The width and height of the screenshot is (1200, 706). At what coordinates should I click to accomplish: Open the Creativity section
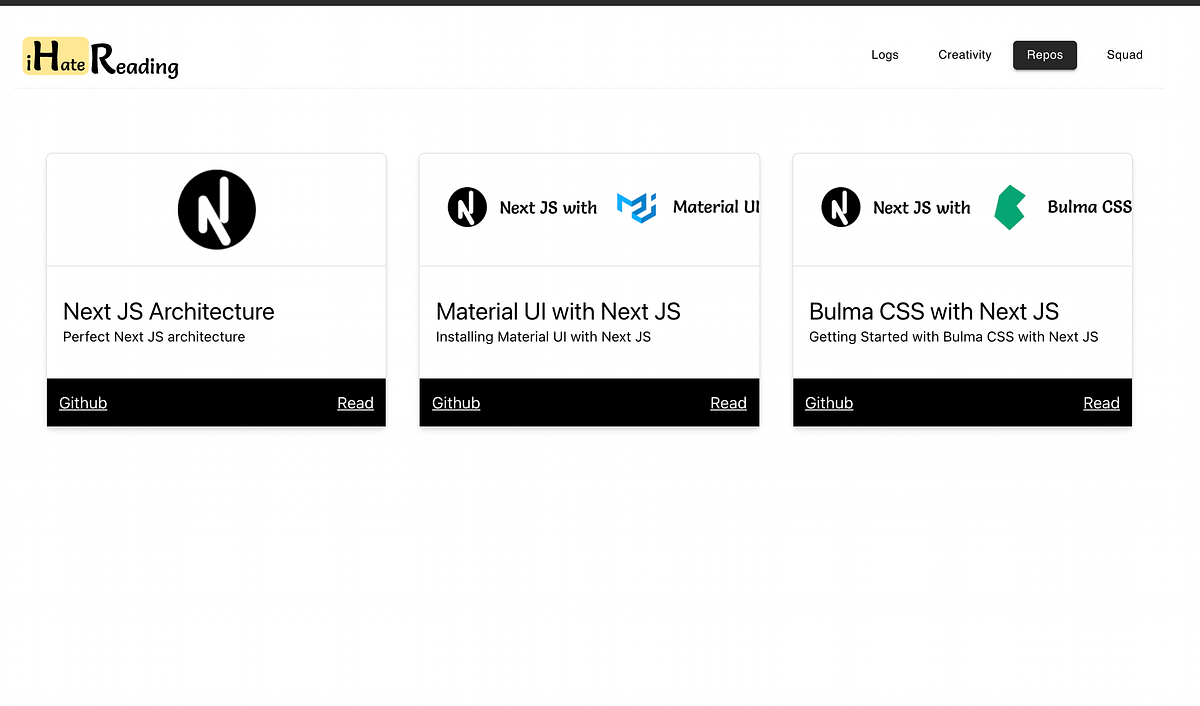click(x=964, y=55)
